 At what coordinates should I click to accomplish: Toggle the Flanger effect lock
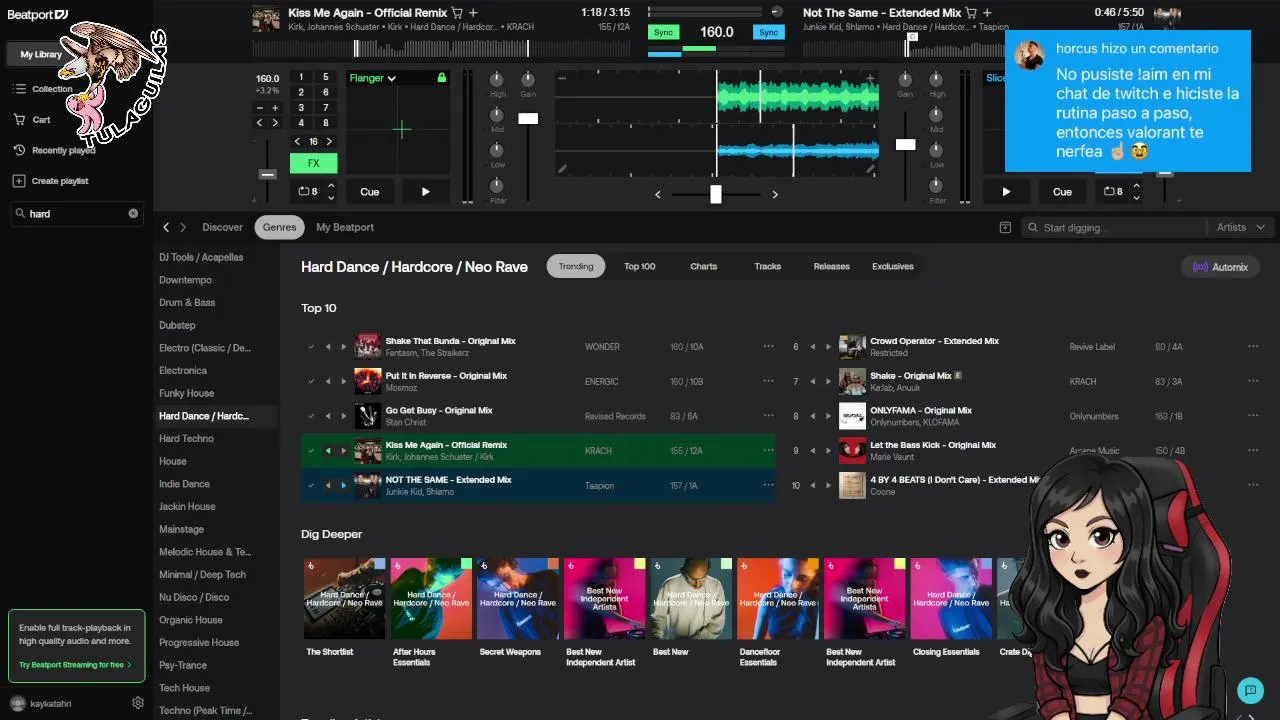coord(441,78)
